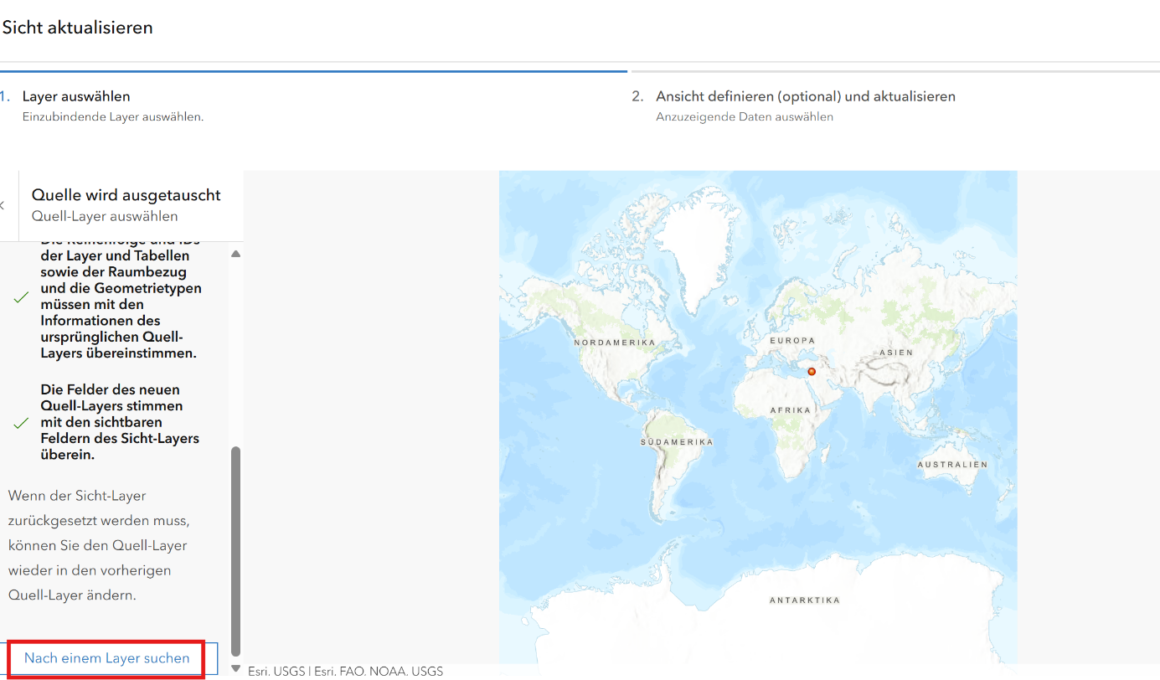The width and height of the screenshot is (1160, 680).
Task: Click the "AUSTRALIEN" label on the map
Action: click(x=953, y=465)
